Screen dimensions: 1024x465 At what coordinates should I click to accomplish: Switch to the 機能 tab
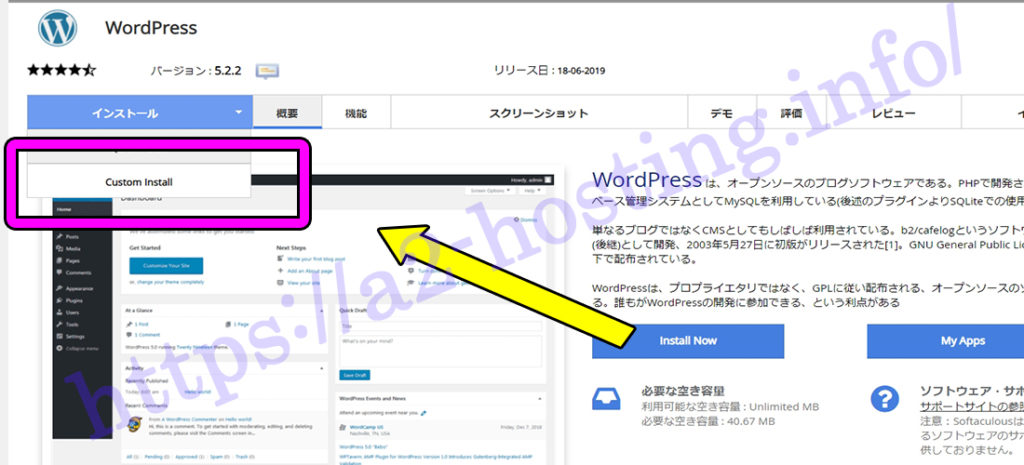356,113
